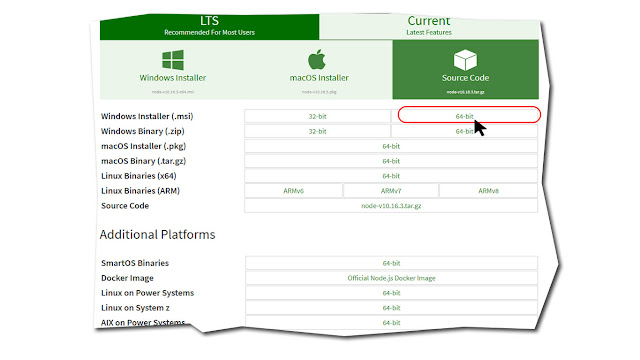Open the macOS Installer link label
This screenshot has height=360, width=640.
coord(319,78)
